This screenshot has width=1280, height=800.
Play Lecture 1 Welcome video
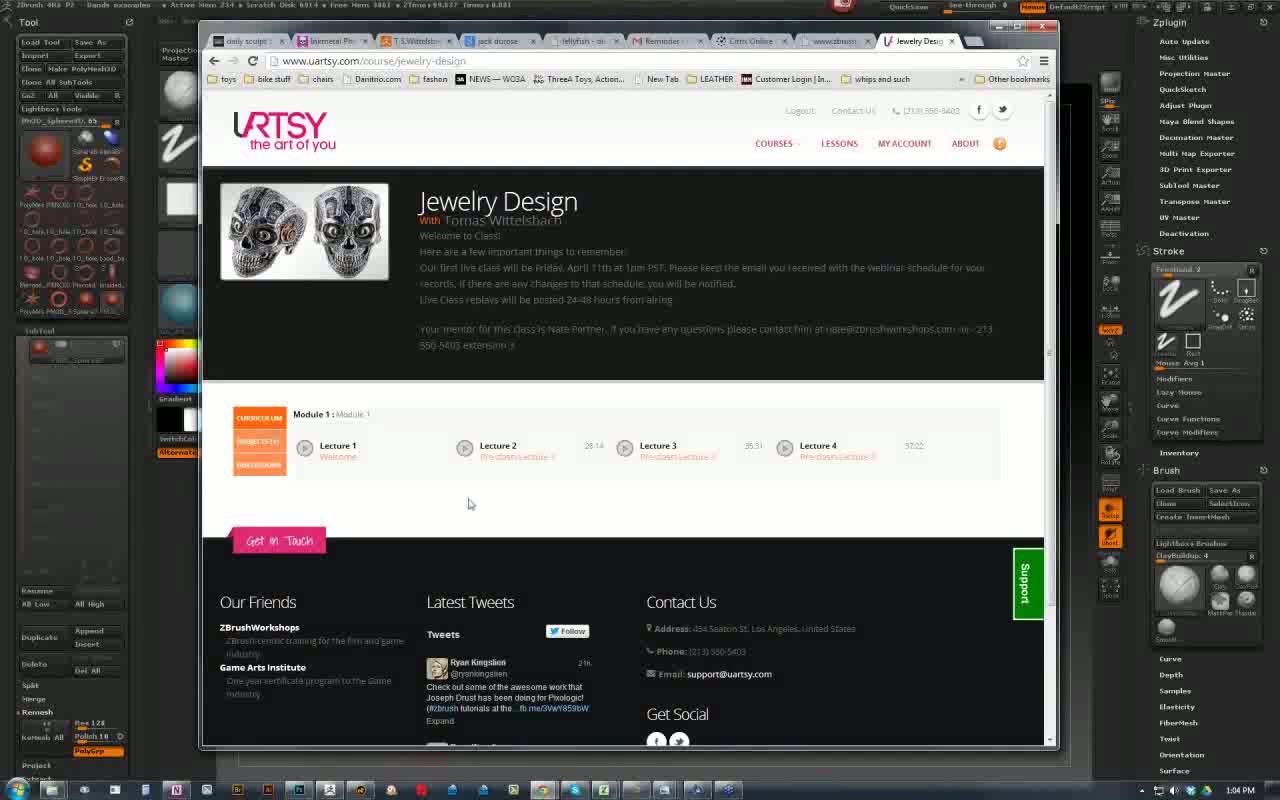click(305, 448)
